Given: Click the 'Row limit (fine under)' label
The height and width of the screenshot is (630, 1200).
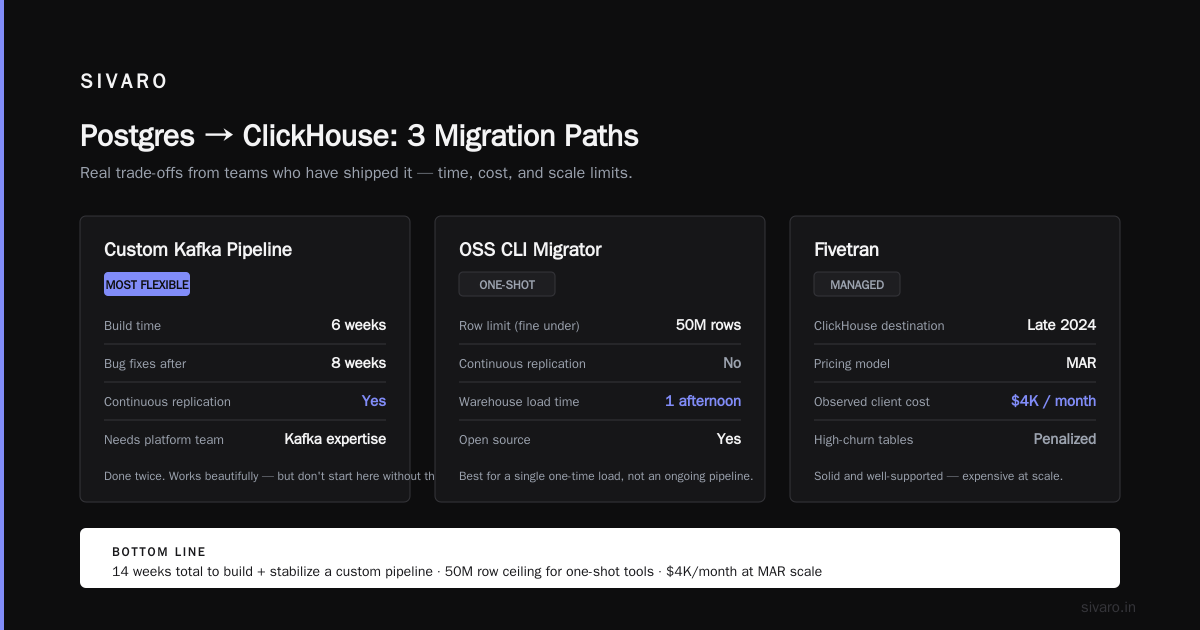Looking at the screenshot, I should coord(519,326).
